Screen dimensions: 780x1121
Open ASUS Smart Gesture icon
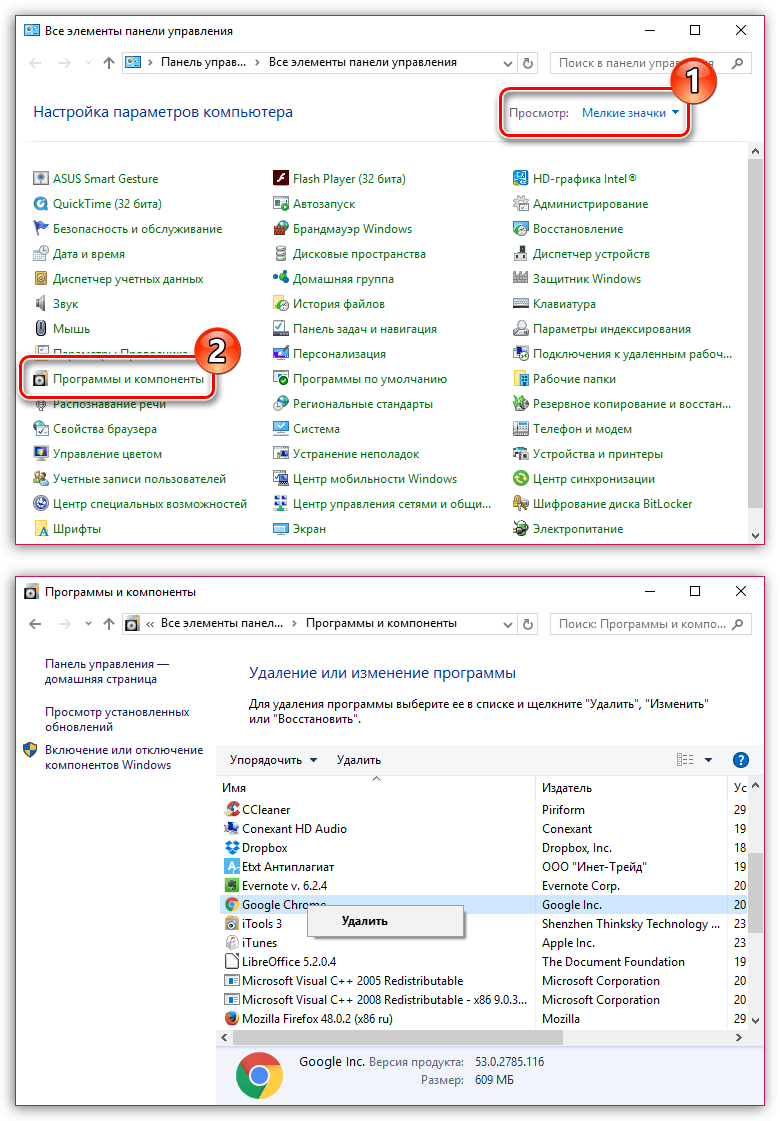[x=41, y=179]
